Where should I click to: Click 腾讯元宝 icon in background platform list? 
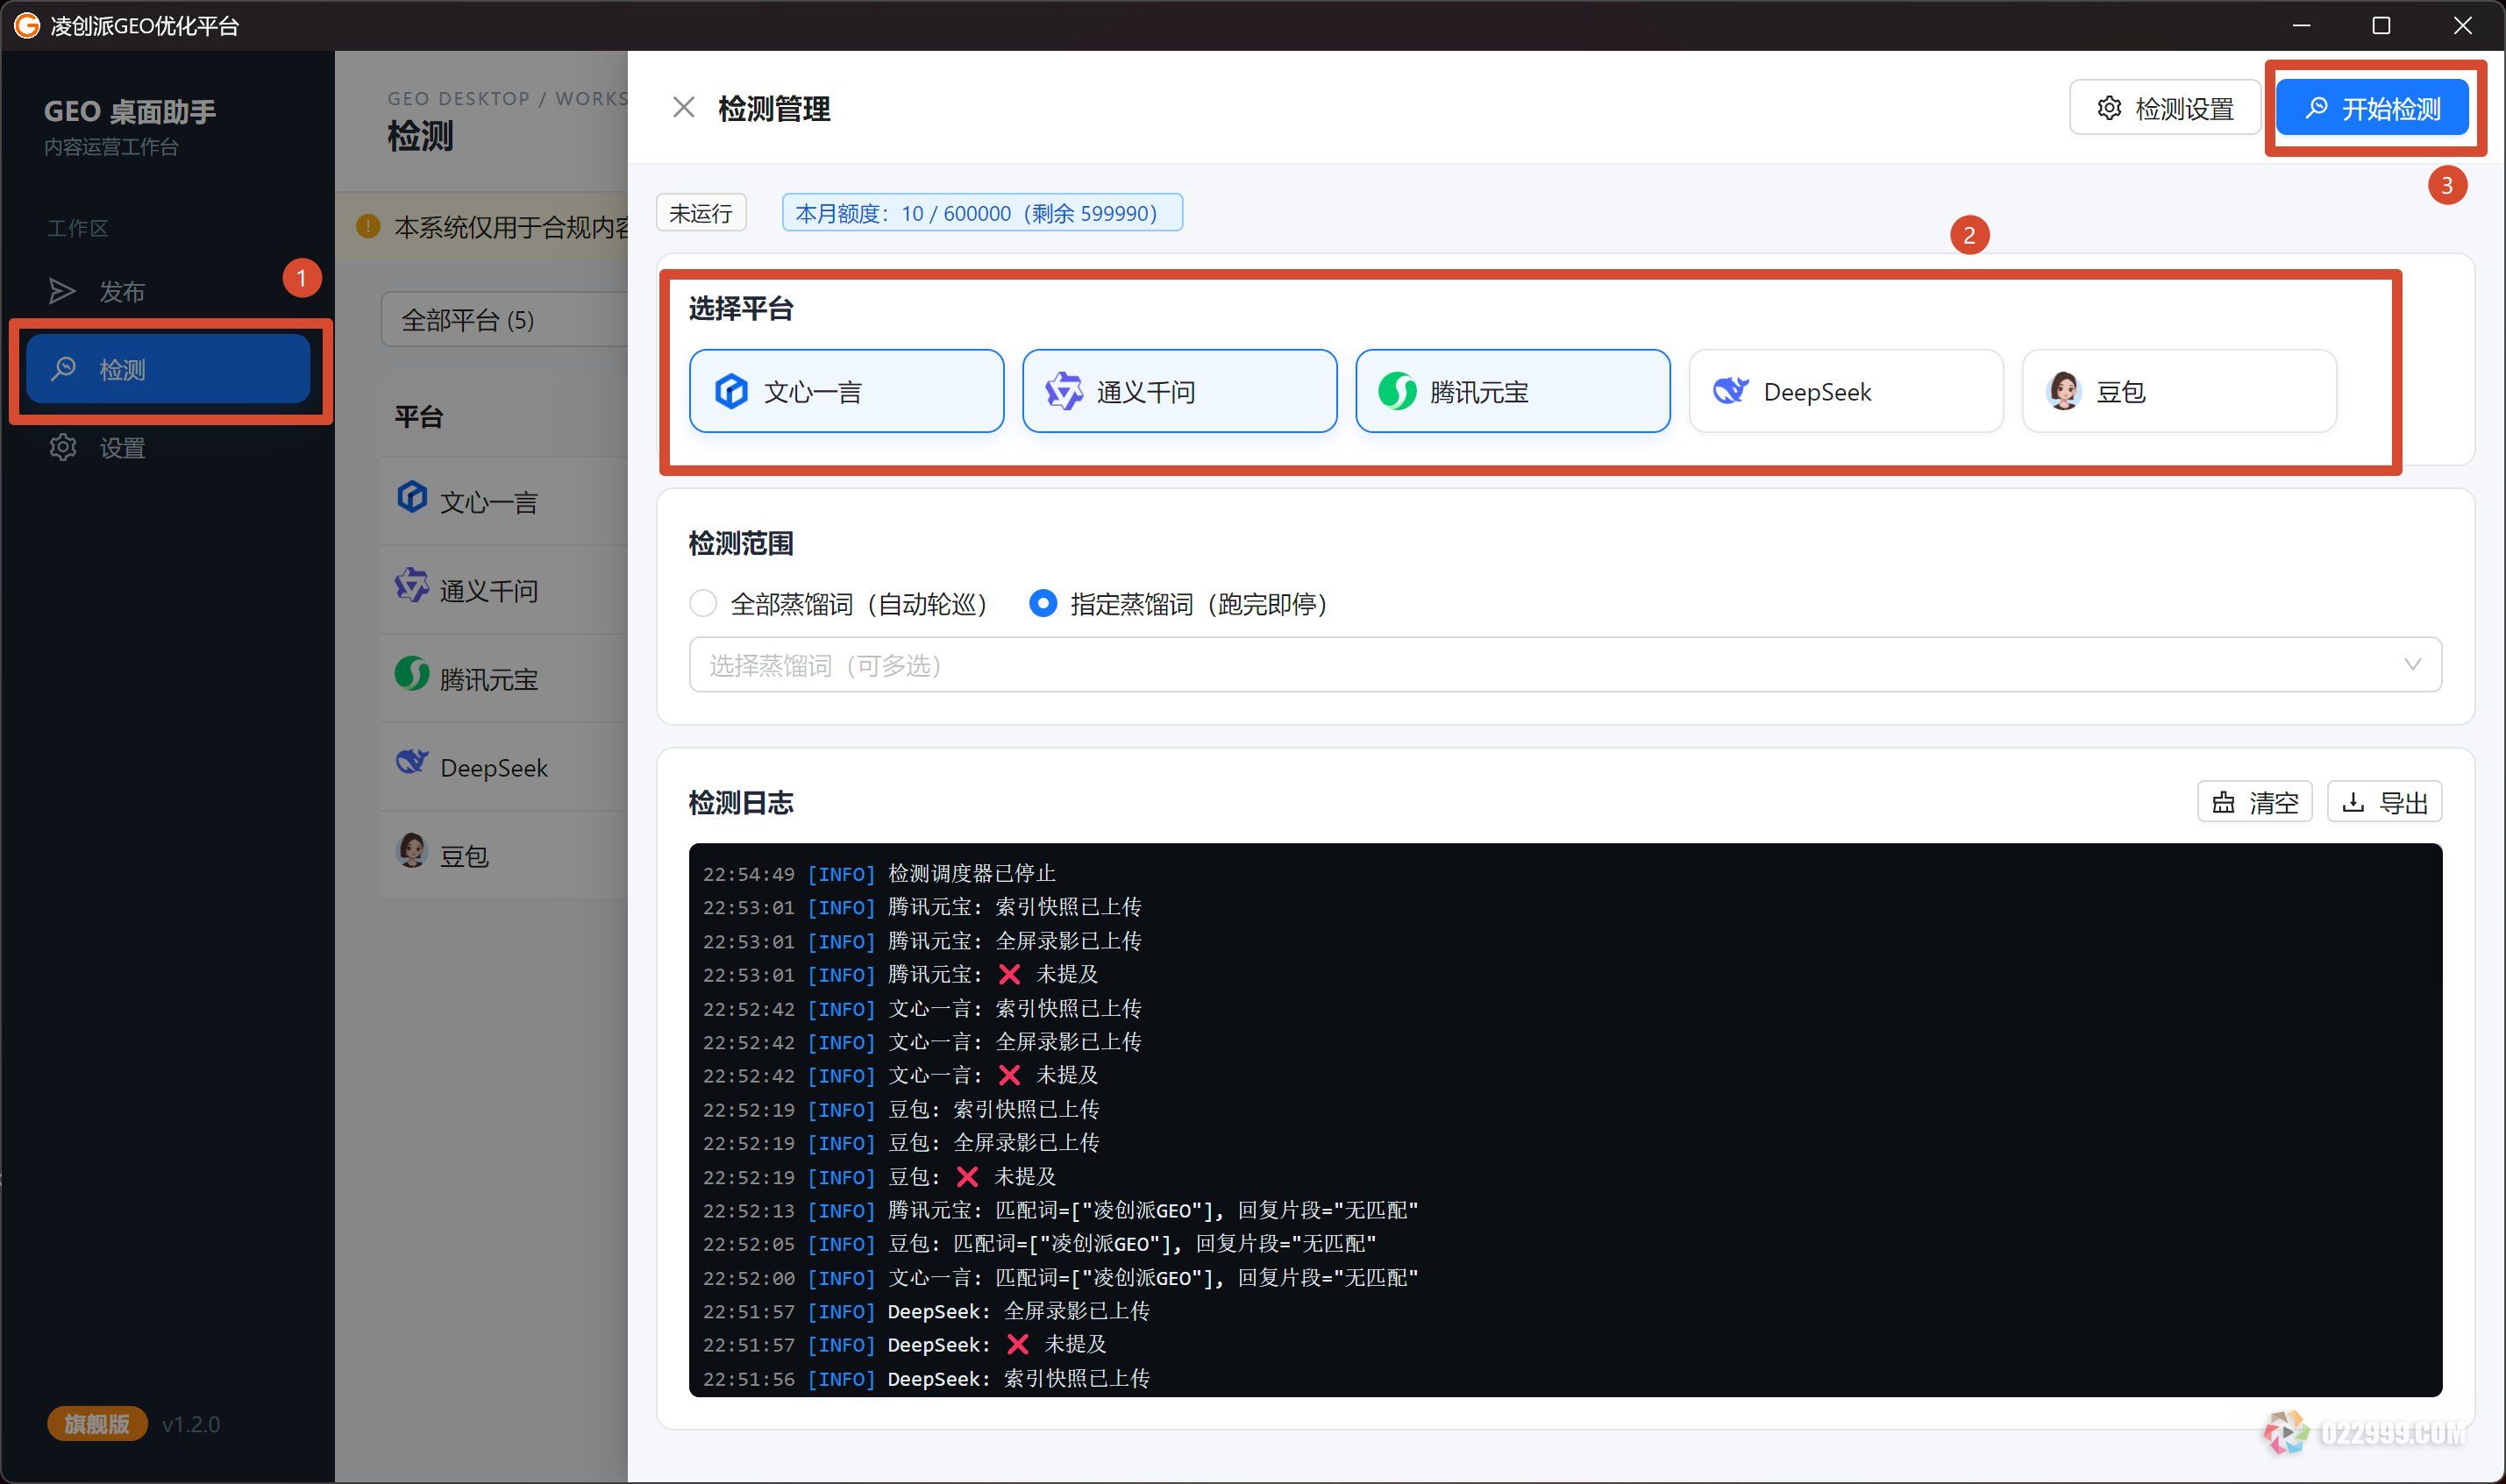pos(412,674)
